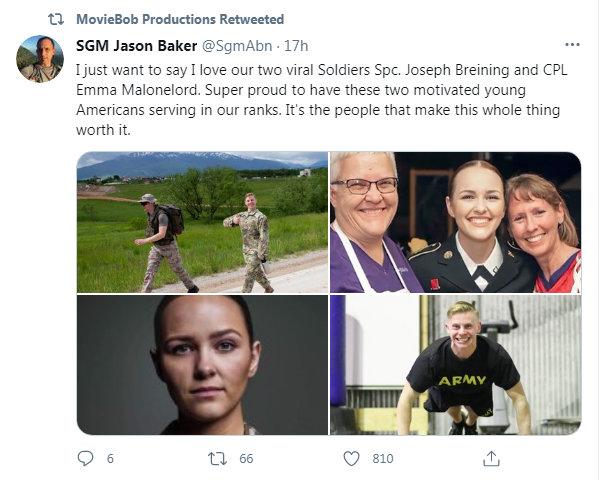Click the 810 likes count
This screenshot has width=602, height=480.
(x=383, y=458)
